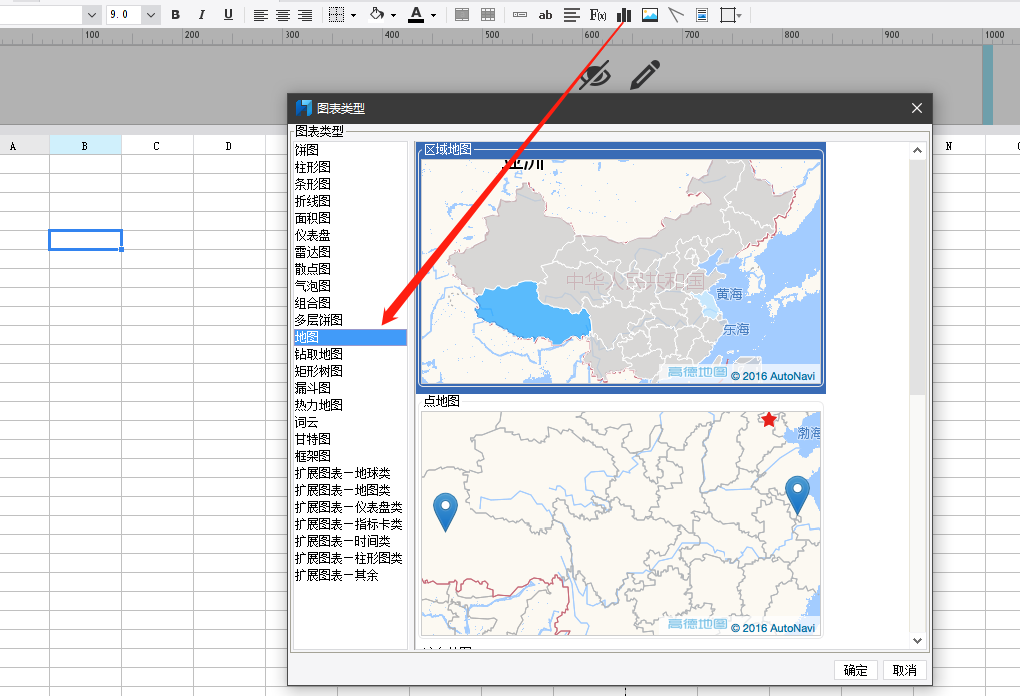
Task: Center align cell text
Action: point(283,14)
